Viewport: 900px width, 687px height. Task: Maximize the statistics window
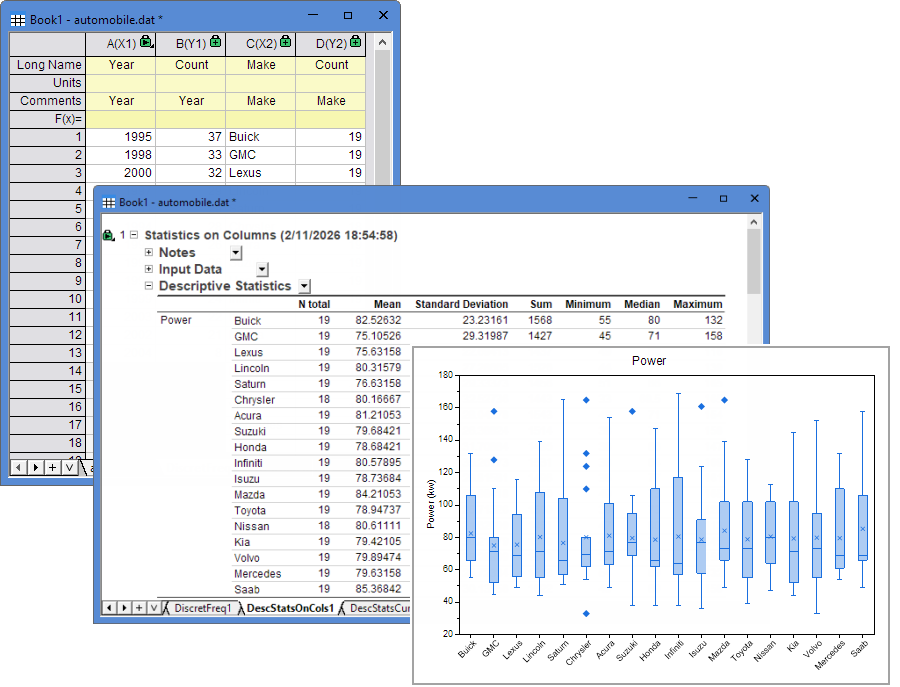click(723, 199)
